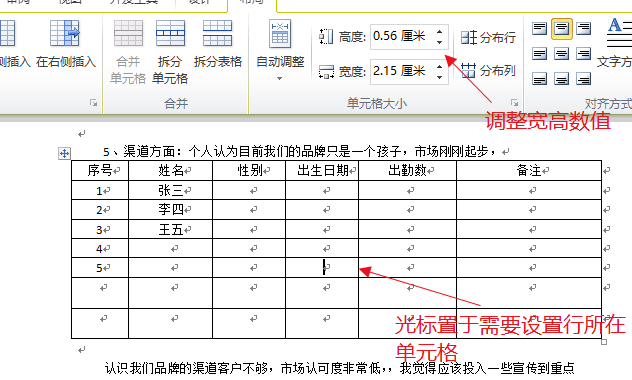Select align center left icon

539,54
